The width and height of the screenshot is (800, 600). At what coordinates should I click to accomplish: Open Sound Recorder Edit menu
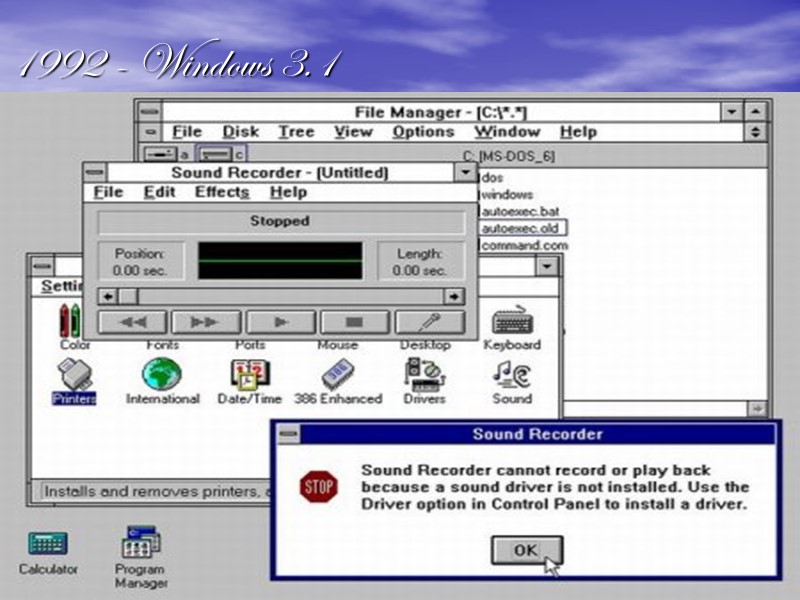click(x=159, y=192)
